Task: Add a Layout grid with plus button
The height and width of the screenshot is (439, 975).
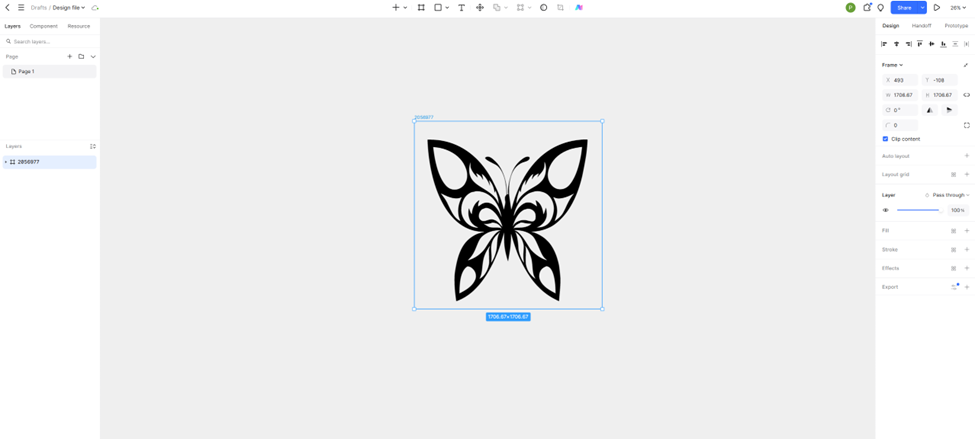Action: coord(966,175)
